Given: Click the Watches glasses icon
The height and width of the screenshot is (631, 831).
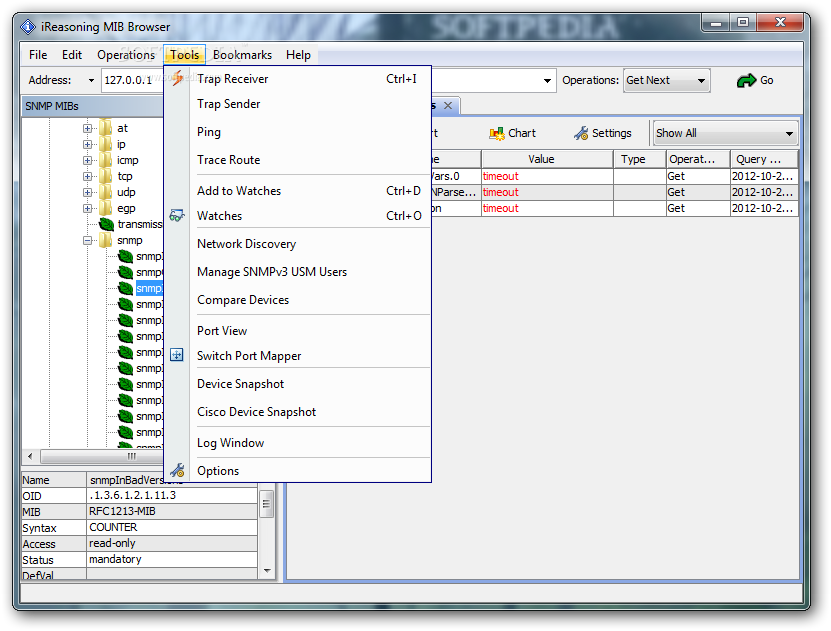Looking at the screenshot, I should (x=177, y=216).
